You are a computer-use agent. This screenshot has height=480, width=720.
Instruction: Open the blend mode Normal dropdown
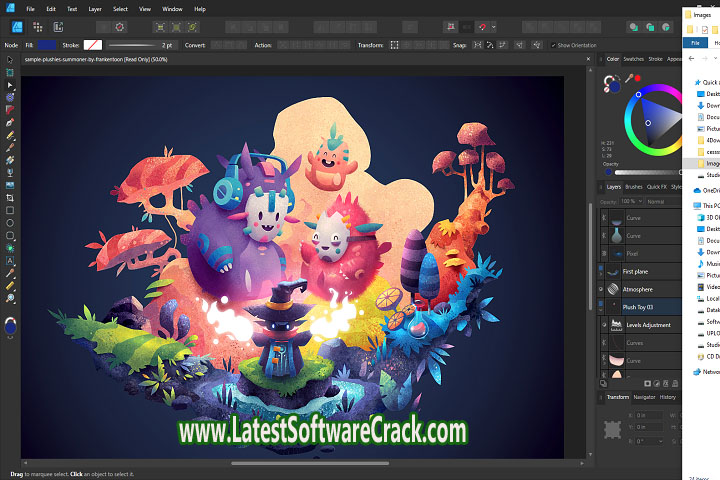[x=664, y=202]
